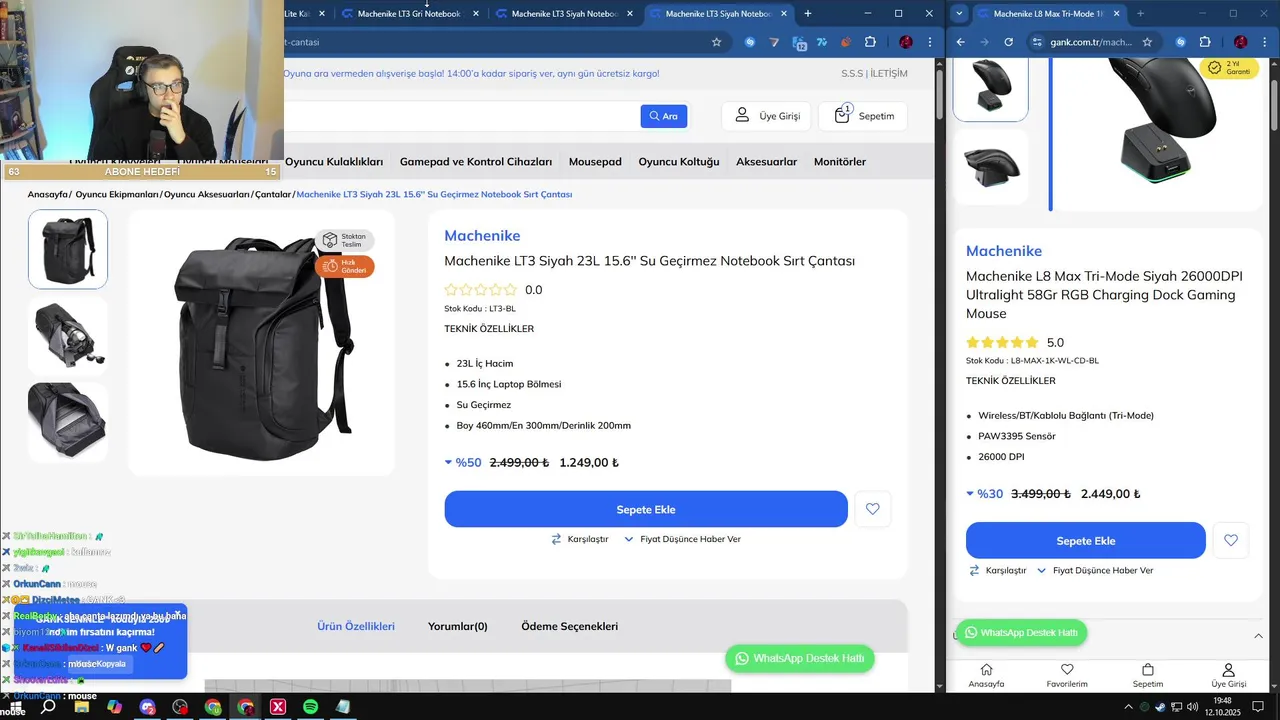The height and width of the screenshot is (720, 1280).
Task: Click the volume icon in system tray
Action: coord(1191,707)
